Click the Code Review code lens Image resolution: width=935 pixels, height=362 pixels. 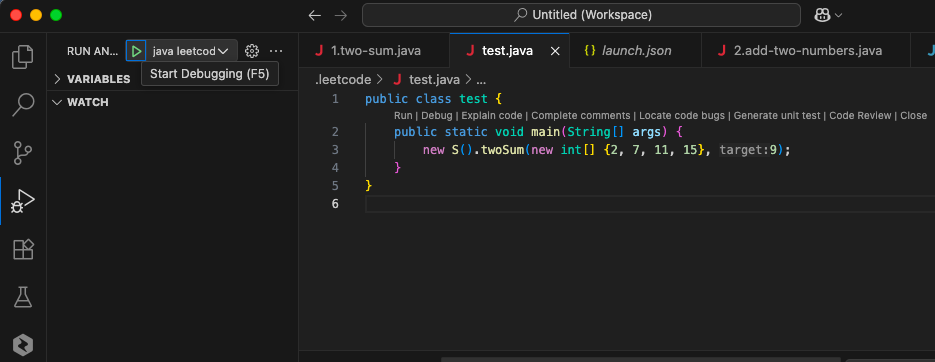860,116
